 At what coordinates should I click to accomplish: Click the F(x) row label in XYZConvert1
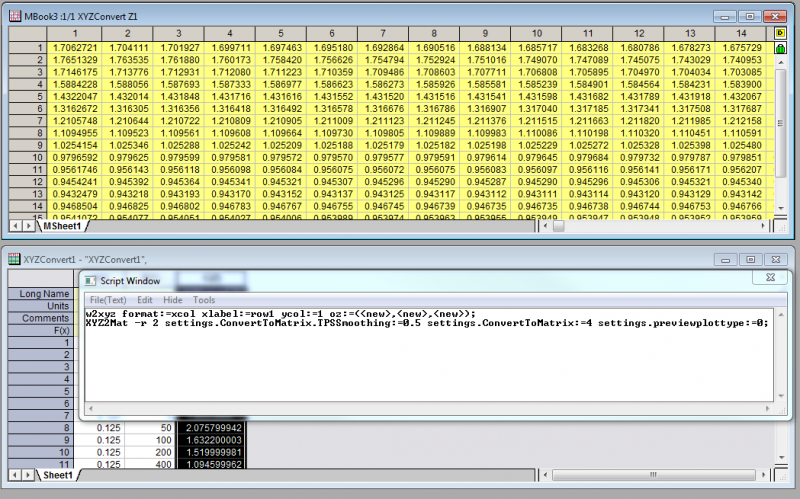tap(41, 331)
